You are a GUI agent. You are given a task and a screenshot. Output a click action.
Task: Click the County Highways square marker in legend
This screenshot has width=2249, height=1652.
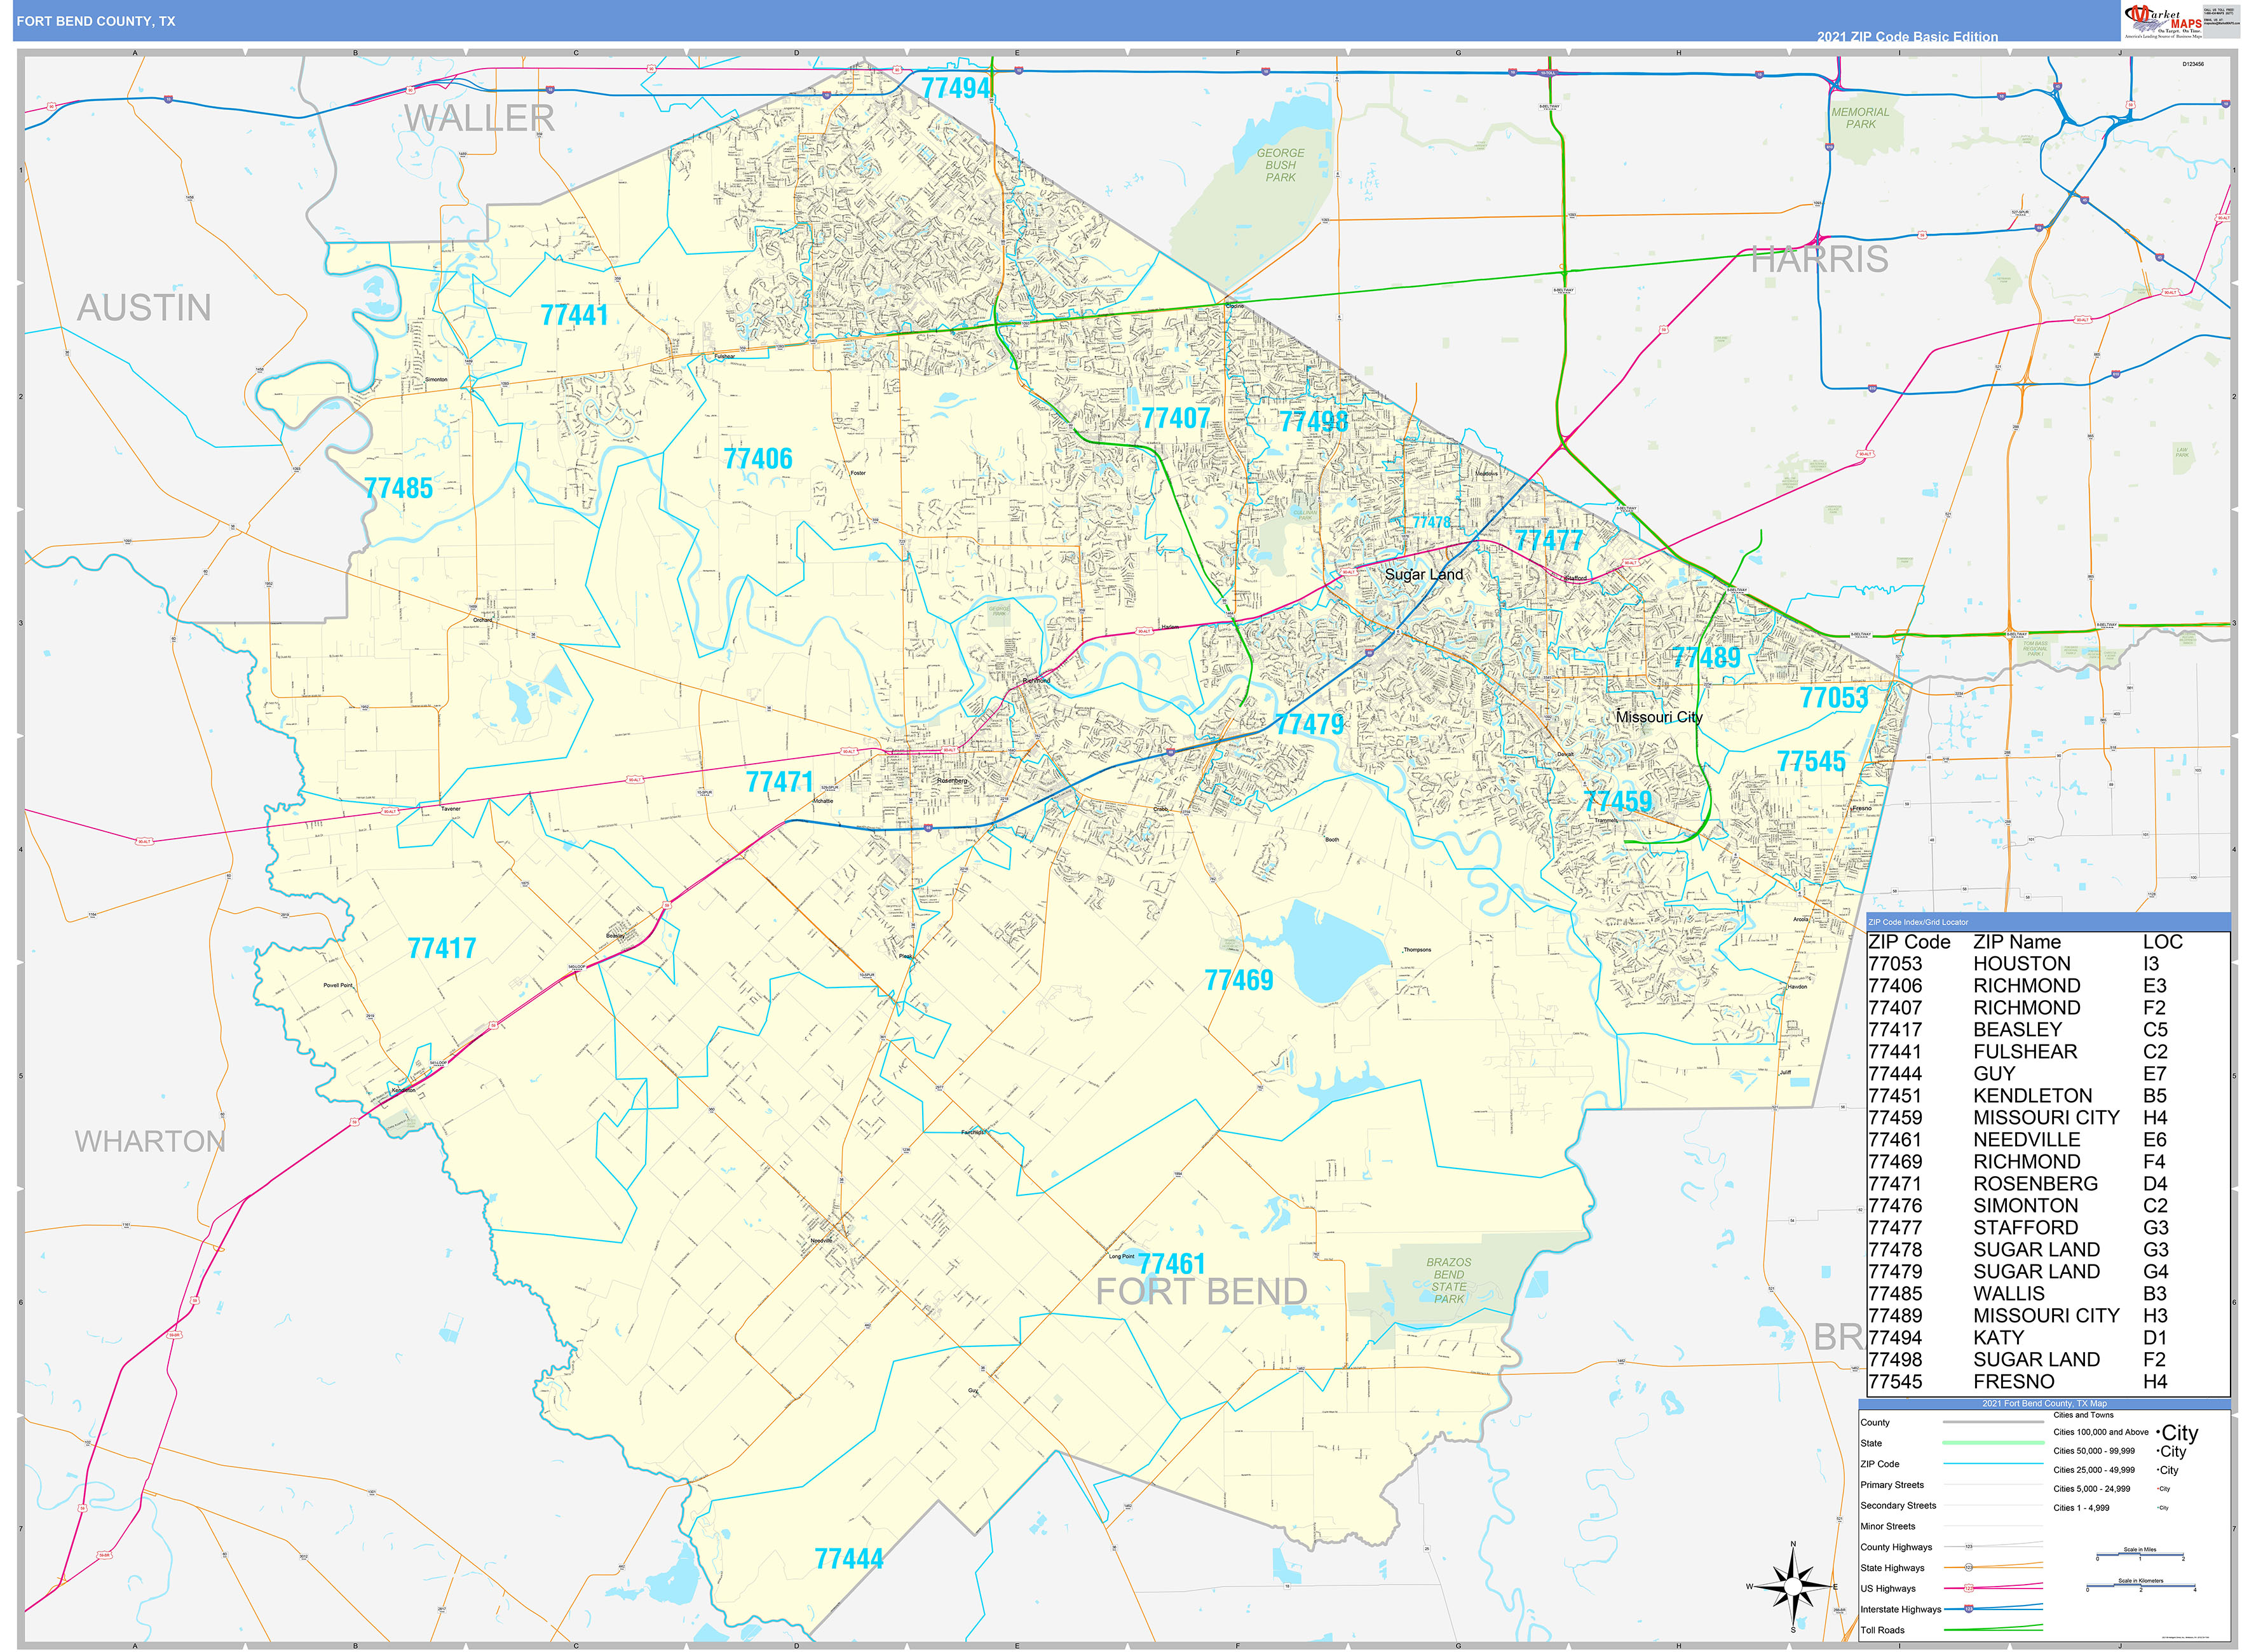pos(1968,1547)
